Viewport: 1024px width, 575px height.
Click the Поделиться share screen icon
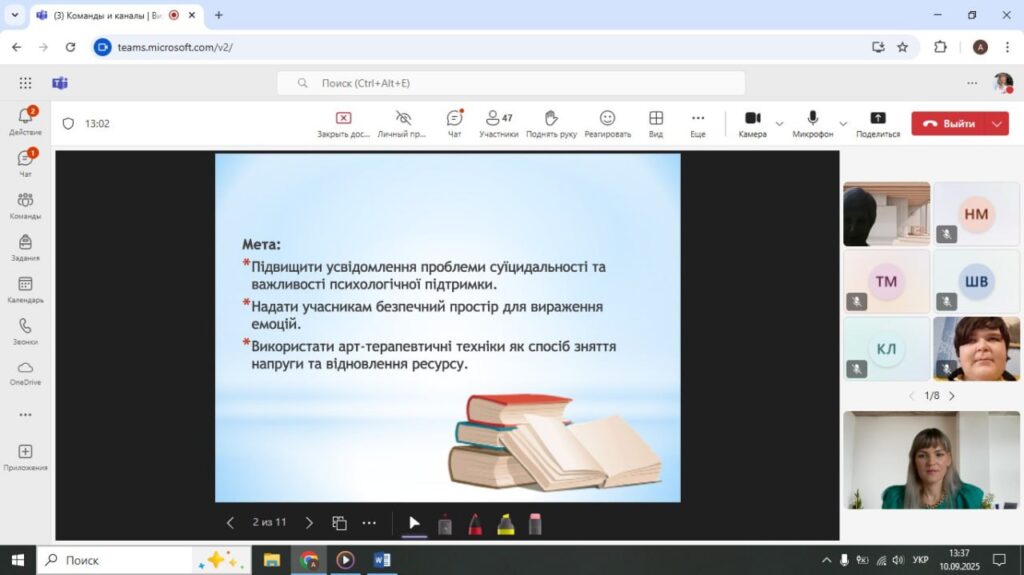(x=877, y=123)
